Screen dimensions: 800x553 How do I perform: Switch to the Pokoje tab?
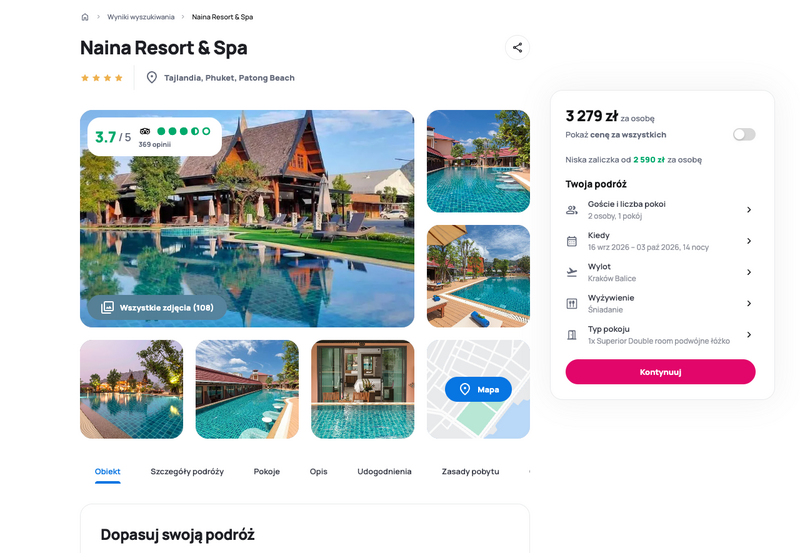tap(267, 471)
